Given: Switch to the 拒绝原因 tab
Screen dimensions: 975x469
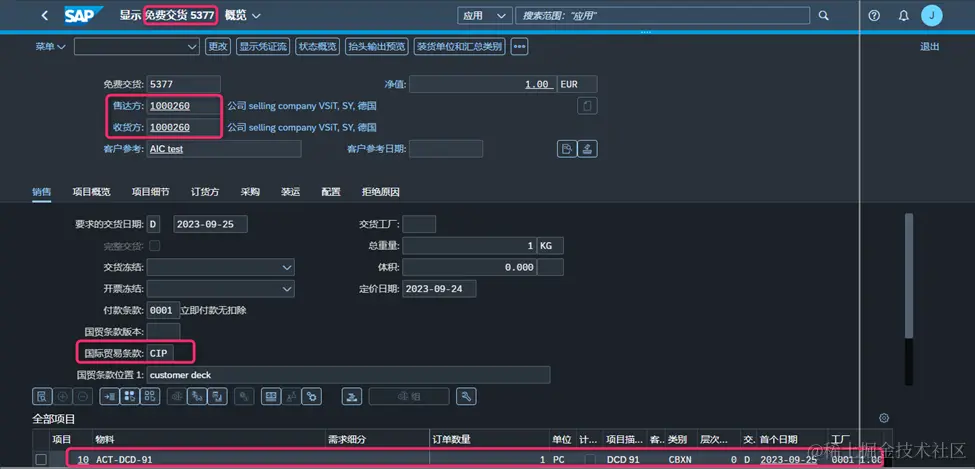Looking at the screenshot, I should coord(381,192).
